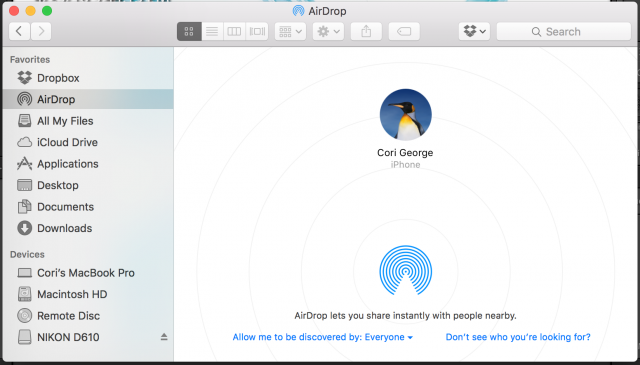The height and width of the screenshot is (365, 640).
Task: Click the Dropbox sidebar icon
Action: tap(24, 78)
